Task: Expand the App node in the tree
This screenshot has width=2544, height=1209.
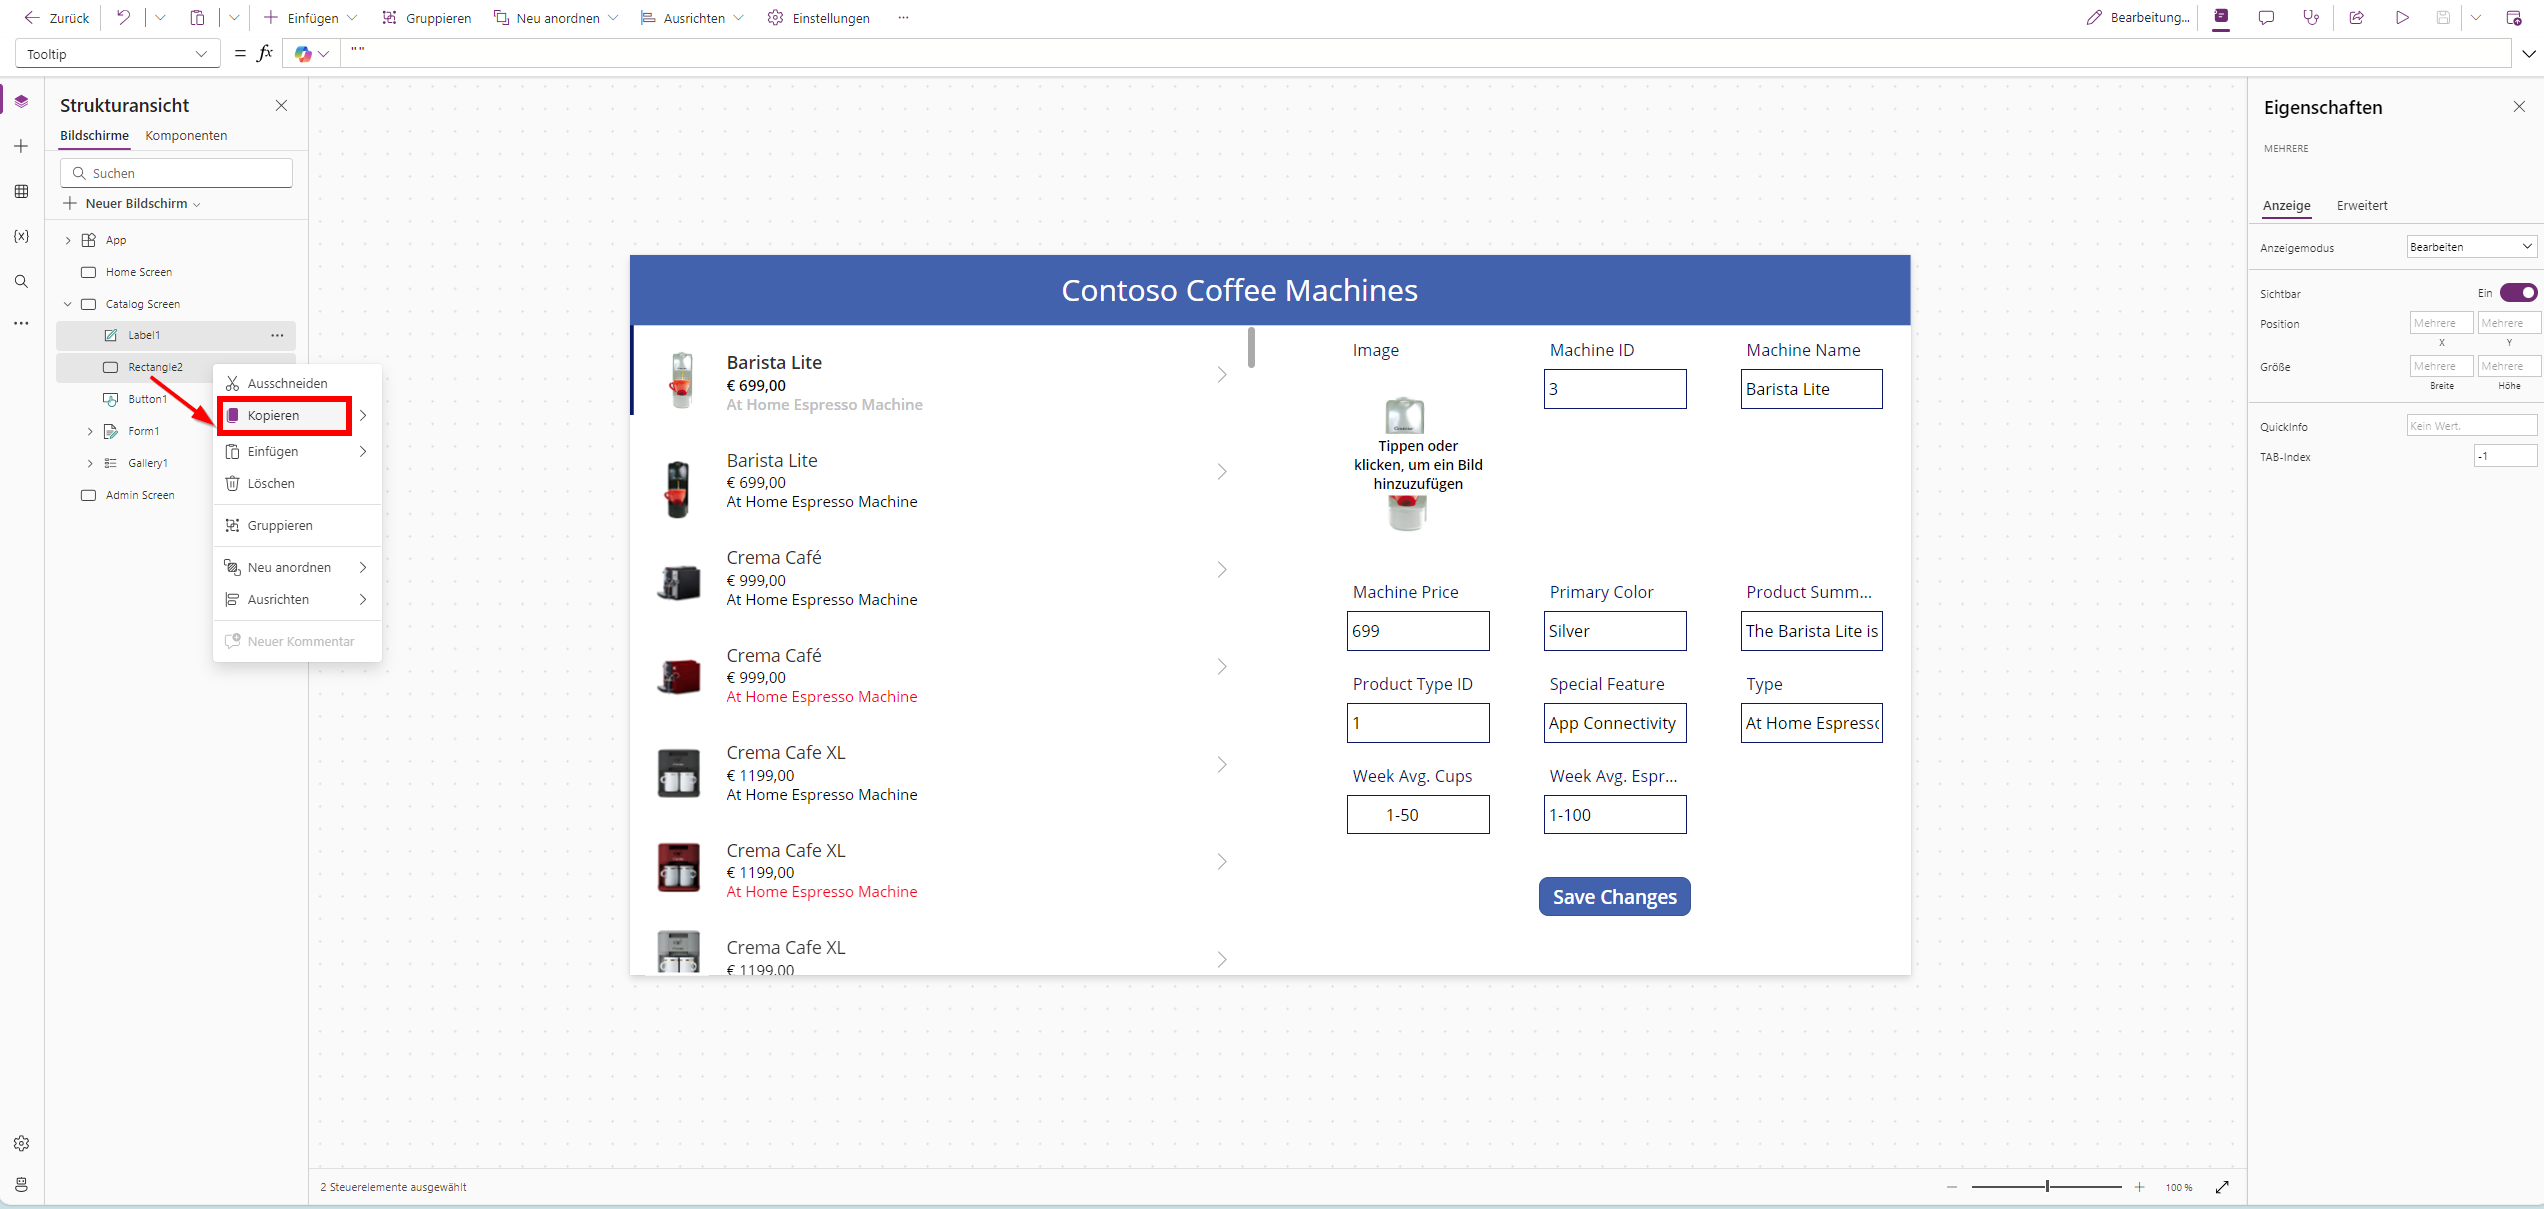Action: [x=68, y=240]
